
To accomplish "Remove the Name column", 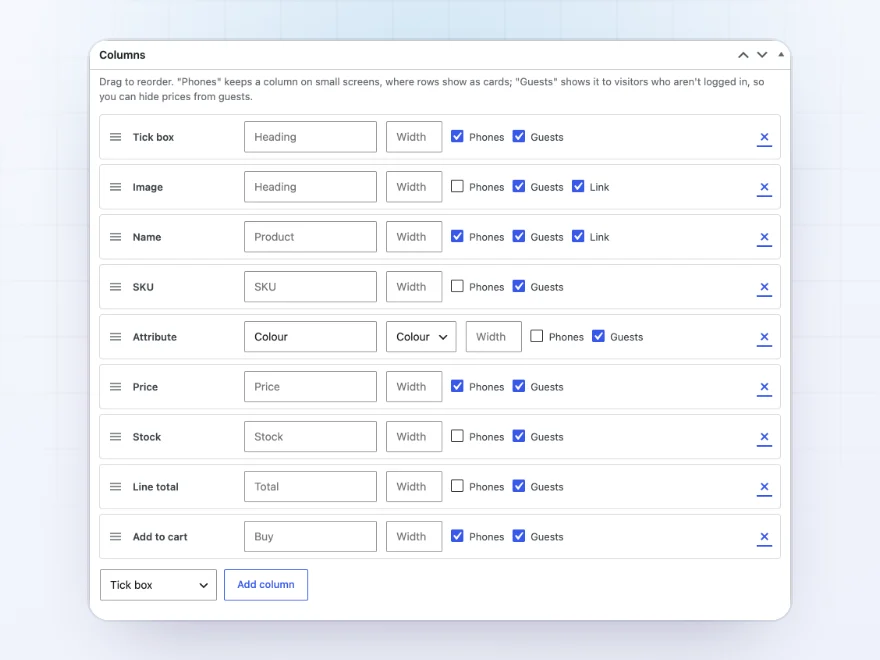I will (764, 237).
